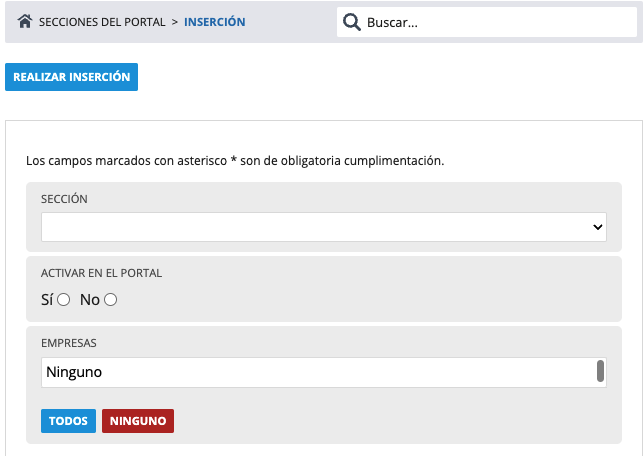Click the Sí label text
The height and width of the screenshot is (456, 643).
click(x=47, y=299)
